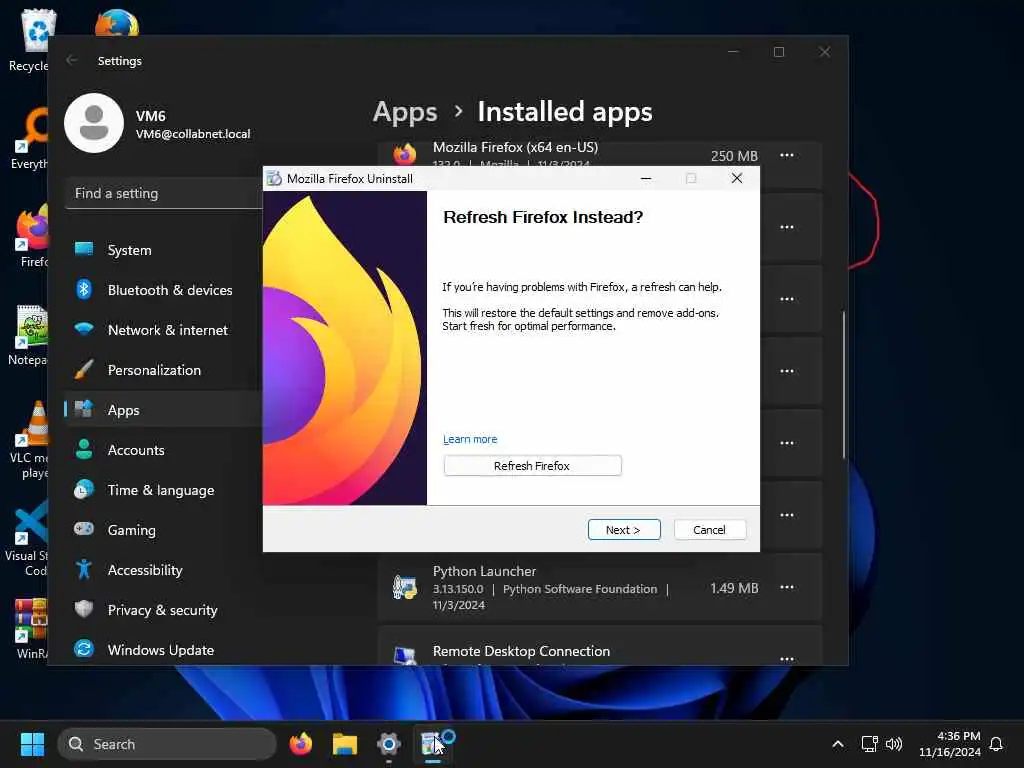This screenshot has height=768, width=1024.
Task: Cancel the Firefox uninstall dialog
Action: coord(709,530)
